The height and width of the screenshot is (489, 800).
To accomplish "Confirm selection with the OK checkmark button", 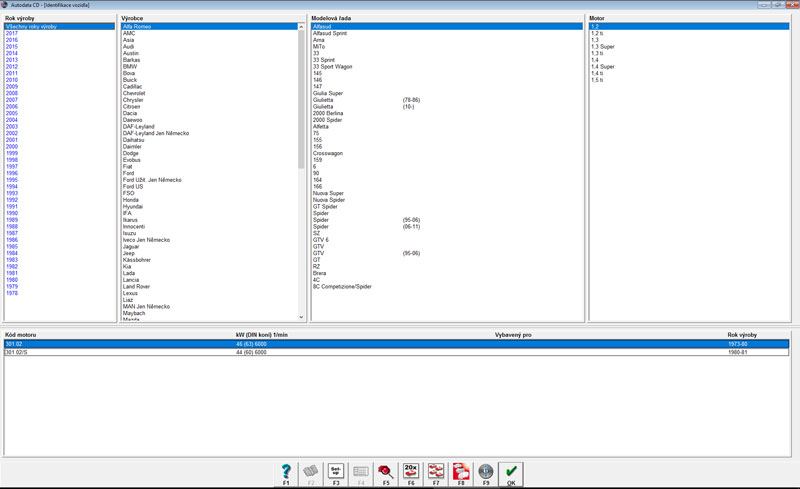I will point(511,474).
